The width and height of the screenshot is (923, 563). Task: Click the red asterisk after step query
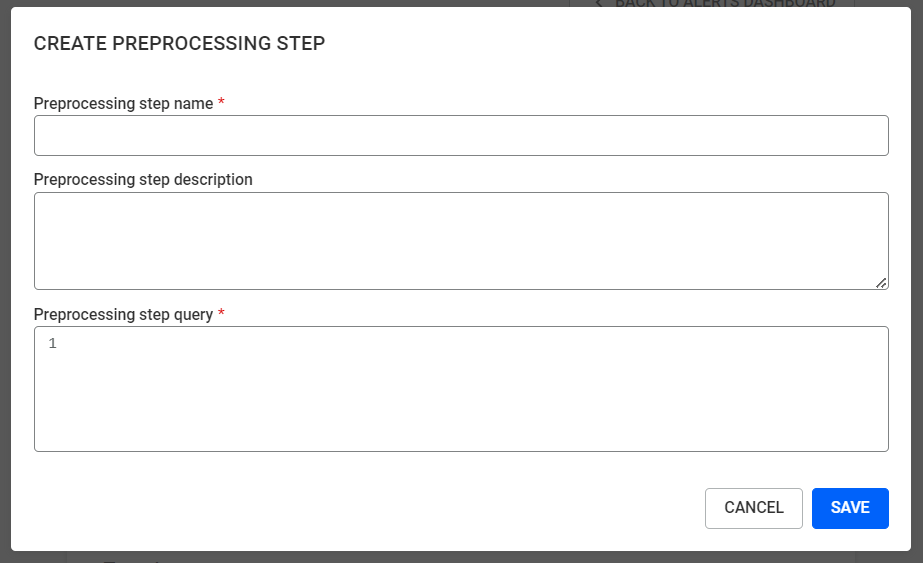221,314
